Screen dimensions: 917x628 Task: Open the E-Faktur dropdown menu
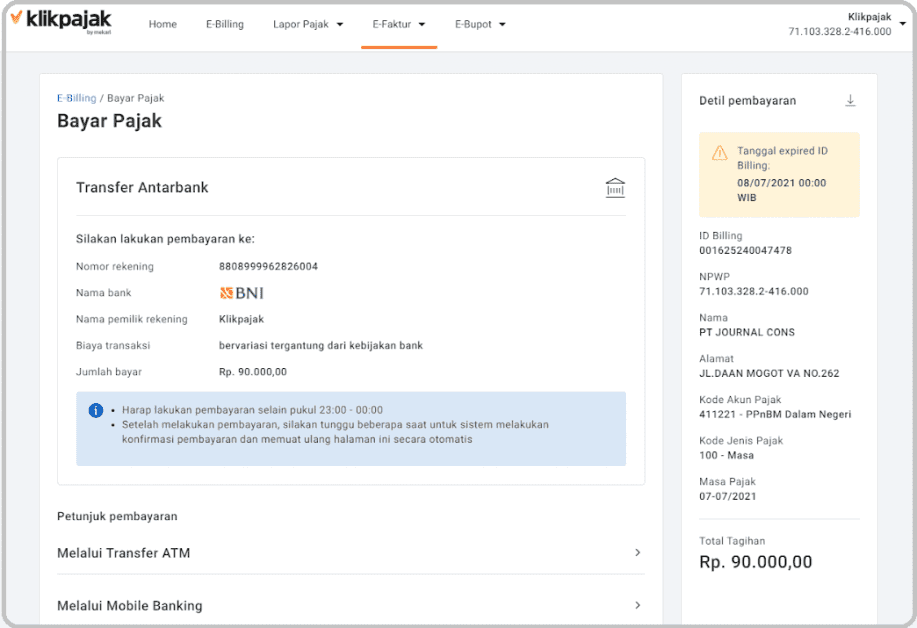coord(399,24)
